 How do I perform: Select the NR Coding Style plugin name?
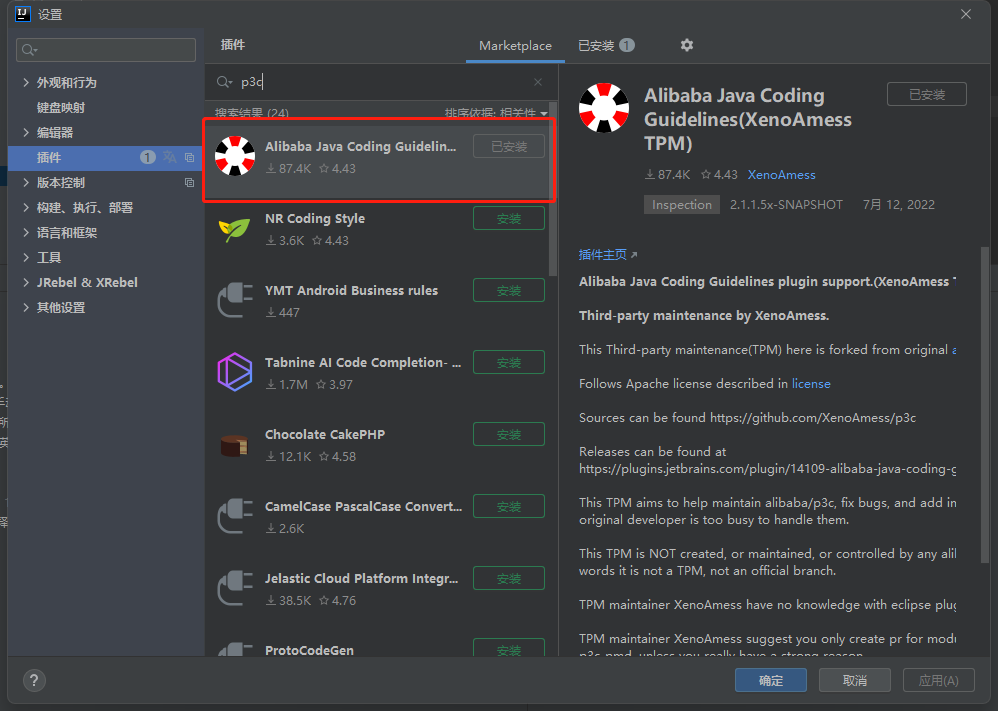pos(315,218)
